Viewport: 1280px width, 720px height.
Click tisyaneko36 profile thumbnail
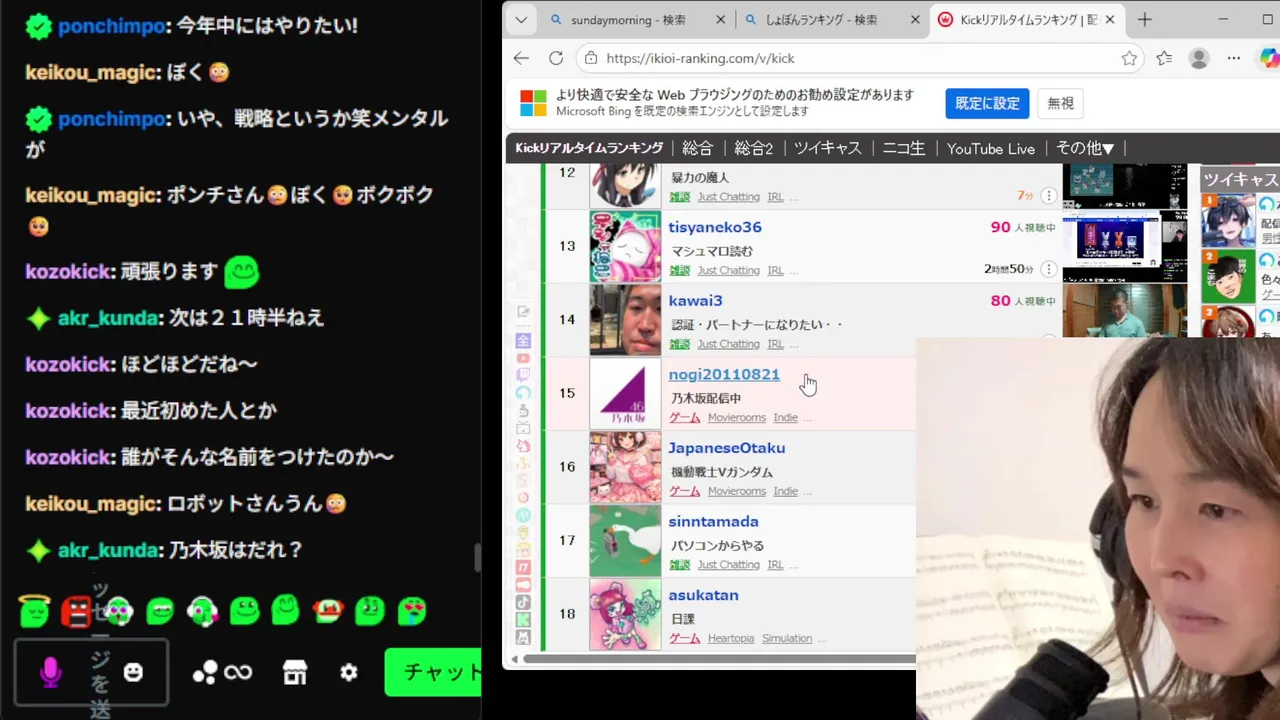(625, 246)
